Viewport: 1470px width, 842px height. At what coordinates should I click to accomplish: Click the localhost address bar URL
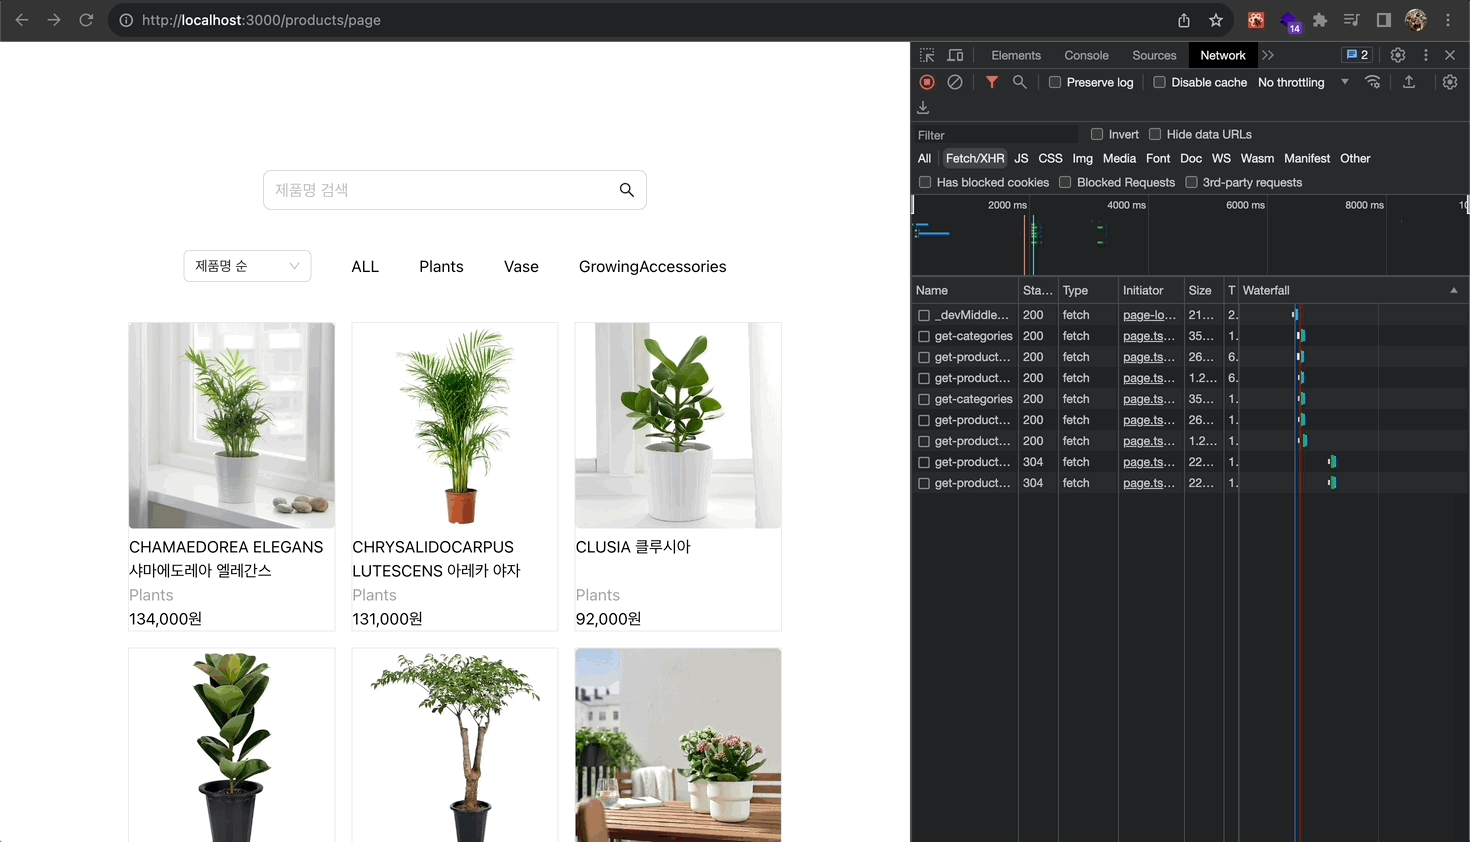(x=261, y=20)
